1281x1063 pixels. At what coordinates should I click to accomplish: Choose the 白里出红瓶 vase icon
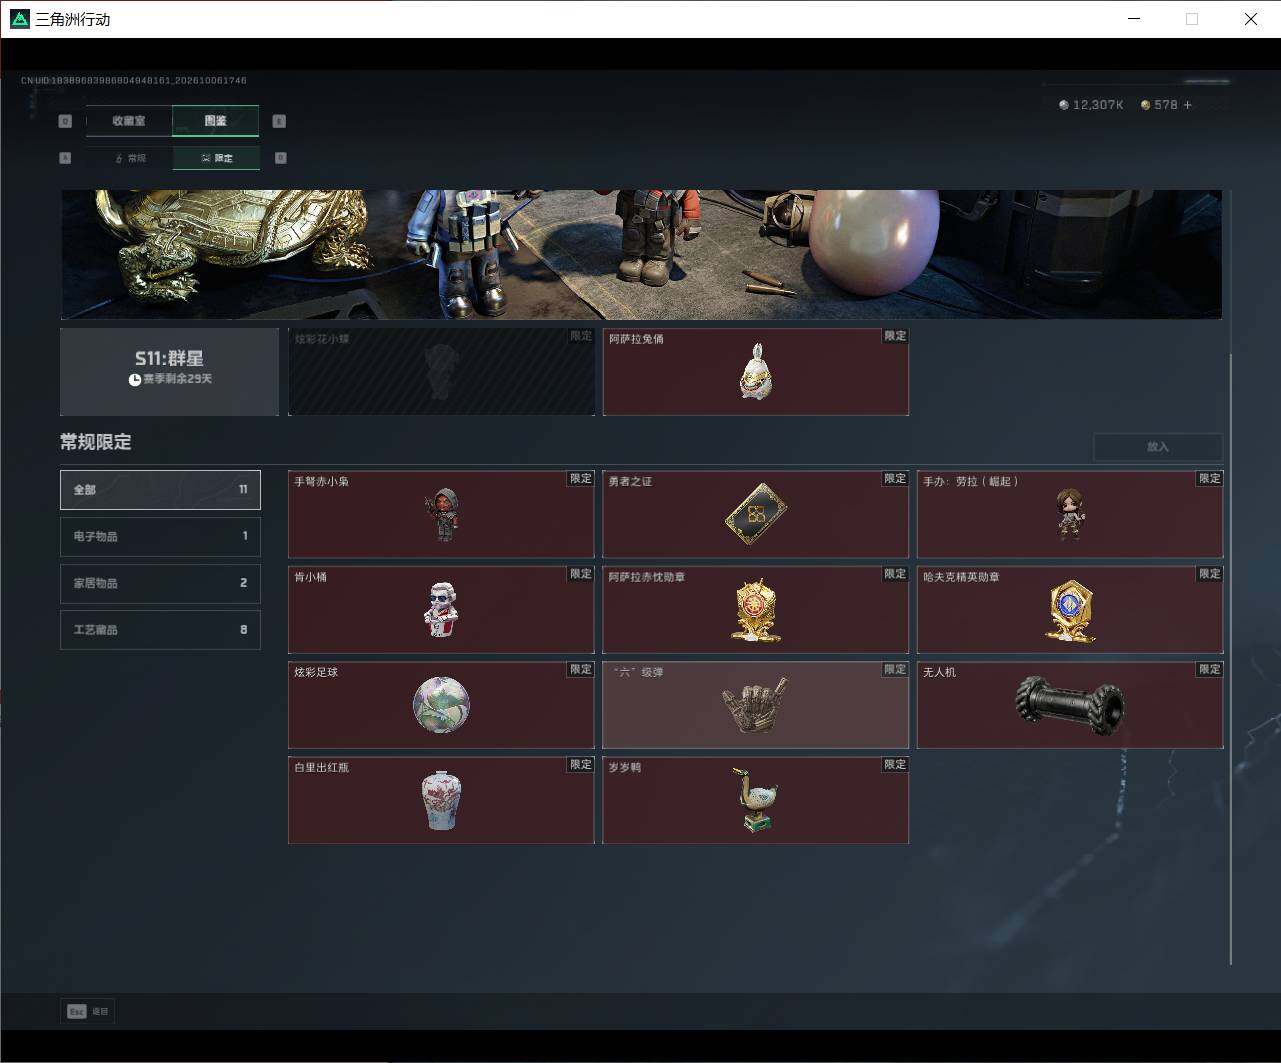coord(441,801)
